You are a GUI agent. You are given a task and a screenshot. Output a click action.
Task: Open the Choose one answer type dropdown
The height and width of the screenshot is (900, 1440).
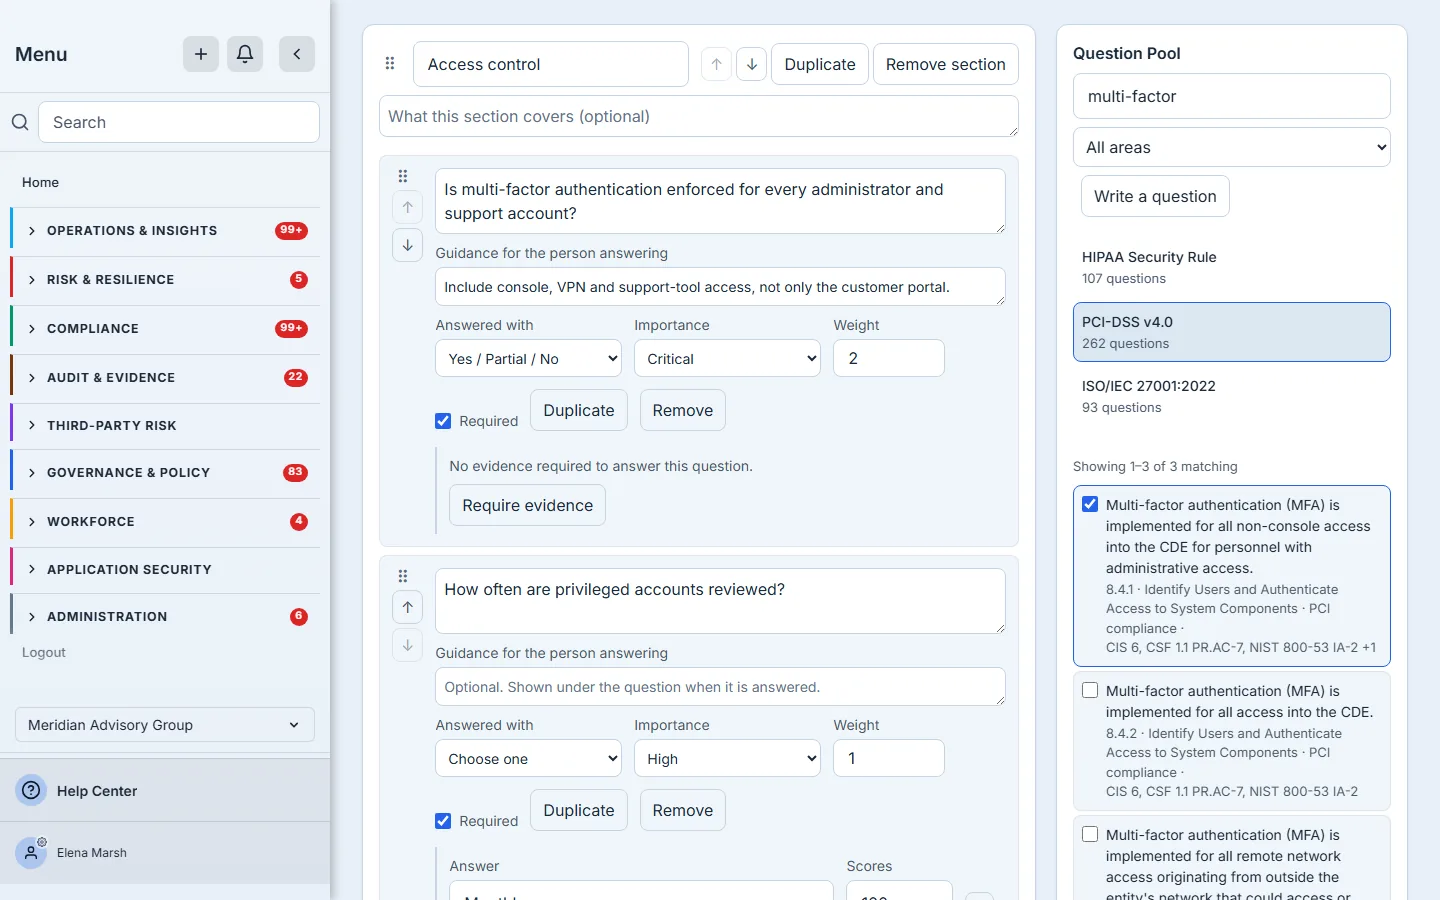point(528,758)
